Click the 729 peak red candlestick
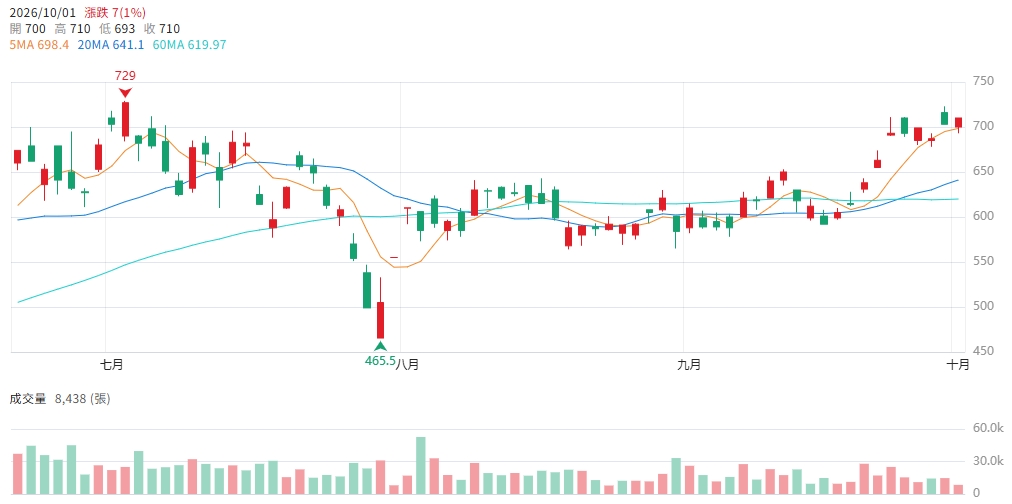This screenshot has height=504, width=1012. [125, 119]
